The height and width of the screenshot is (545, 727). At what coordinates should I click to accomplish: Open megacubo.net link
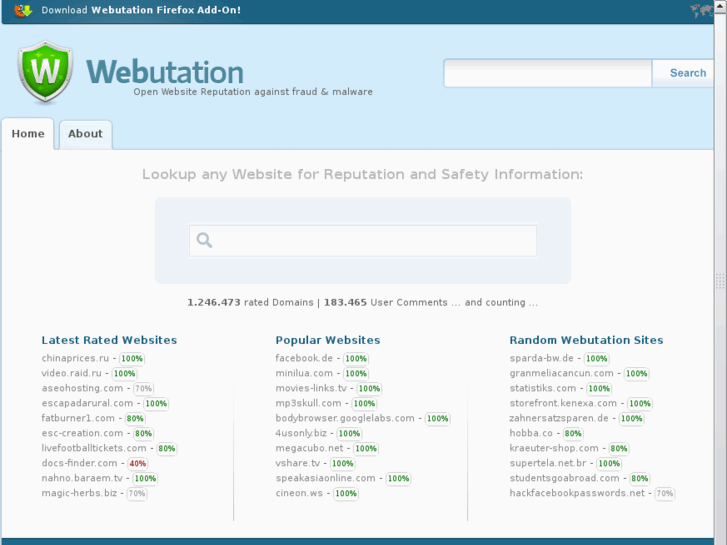click(310, 448)
